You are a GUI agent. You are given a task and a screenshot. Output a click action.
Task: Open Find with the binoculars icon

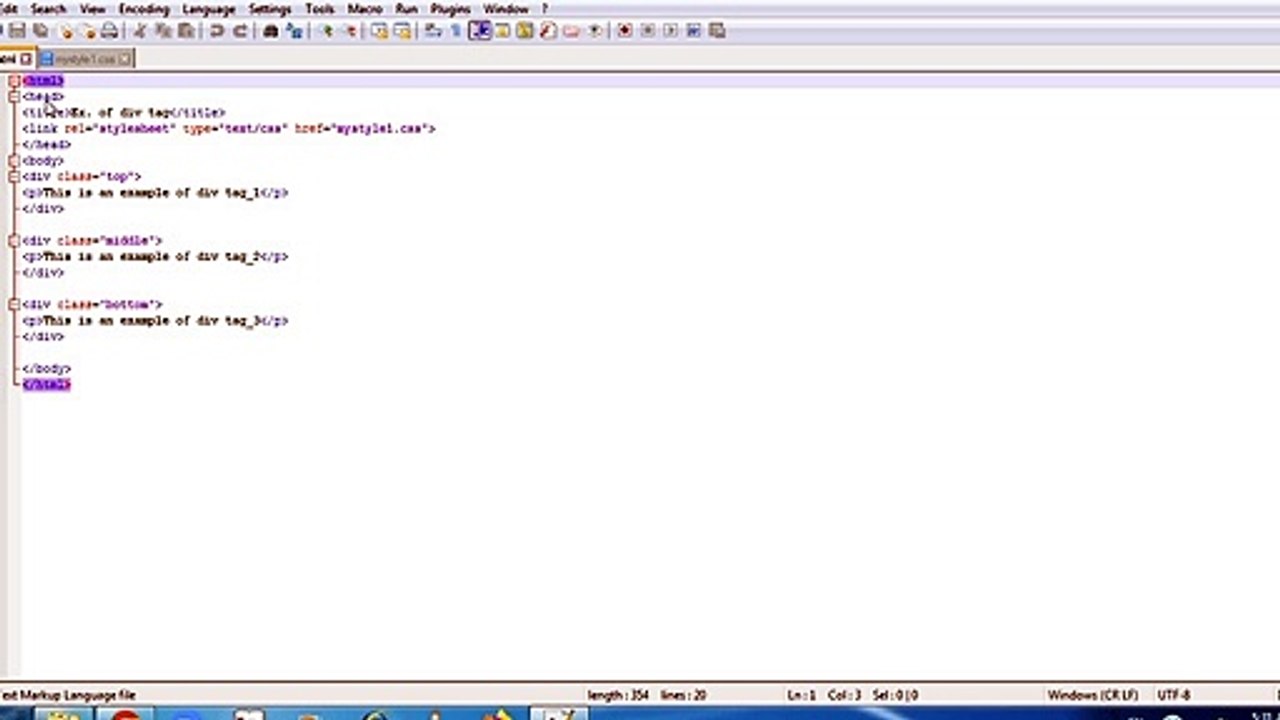pos(270,31)
